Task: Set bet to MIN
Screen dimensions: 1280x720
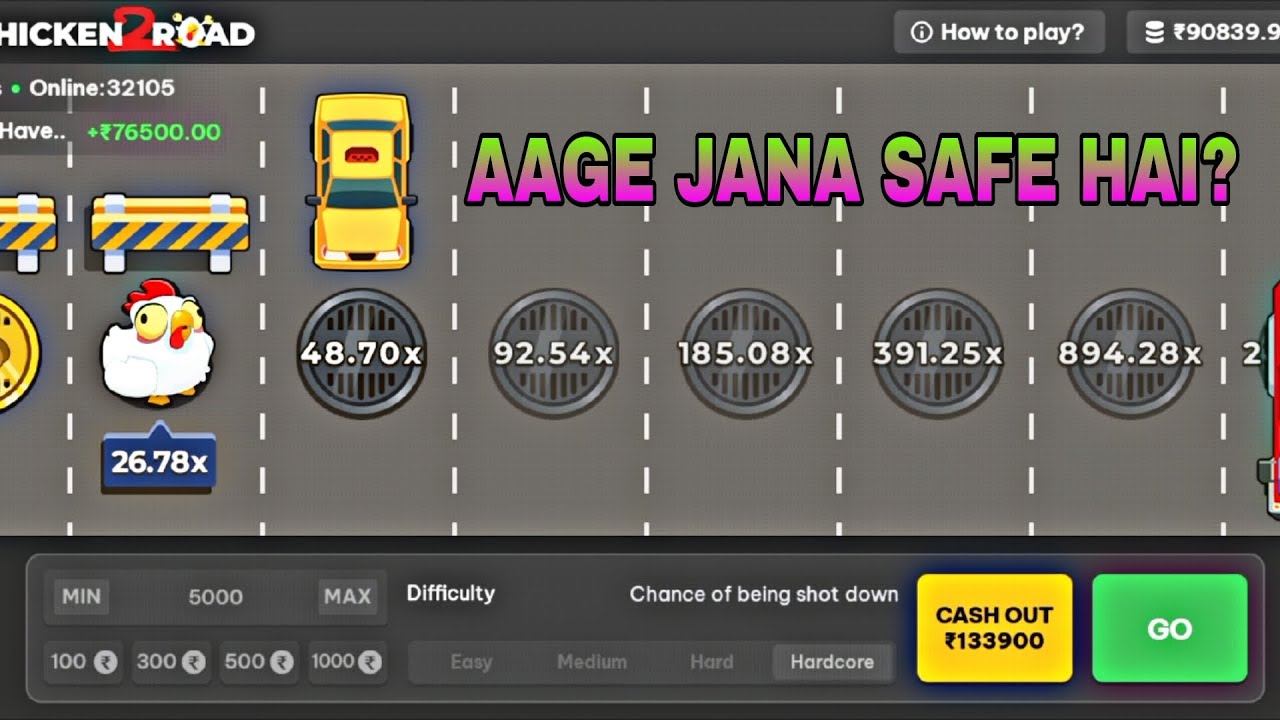Action: [x=81, y=596]
